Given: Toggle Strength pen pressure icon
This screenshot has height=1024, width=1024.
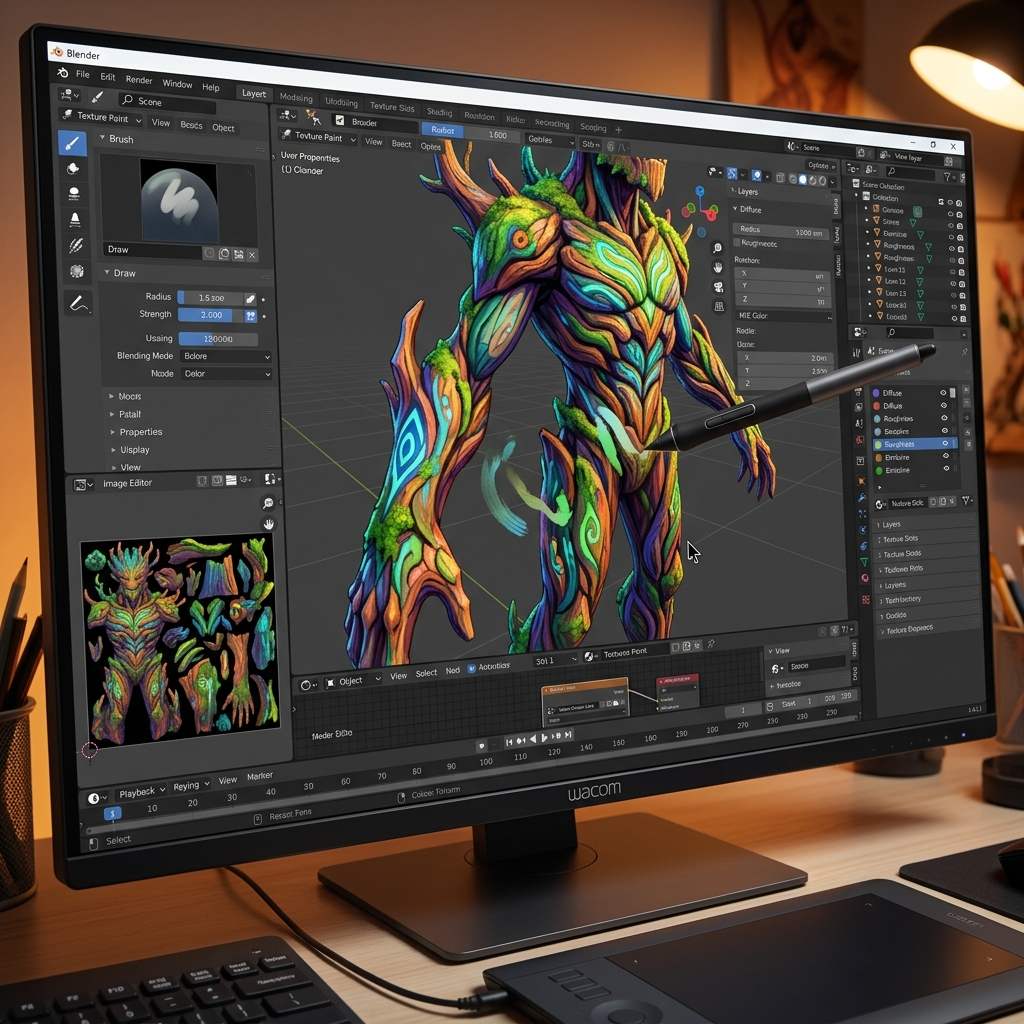Looking at the screenshot, I should [251, 316].
